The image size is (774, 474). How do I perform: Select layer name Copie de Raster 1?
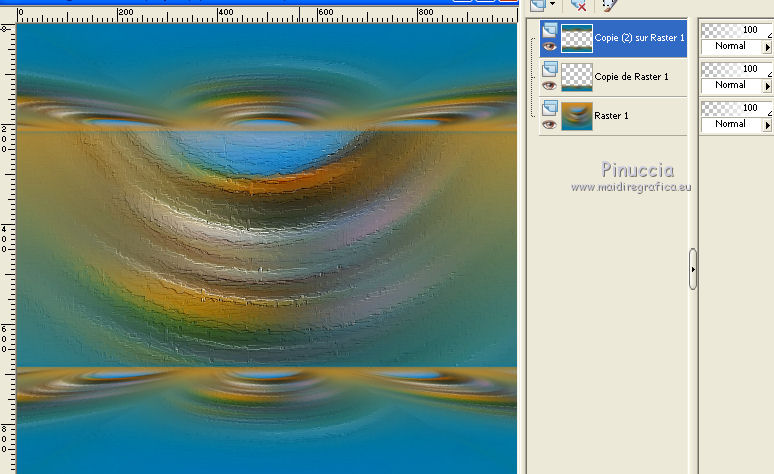pos(631,77)
